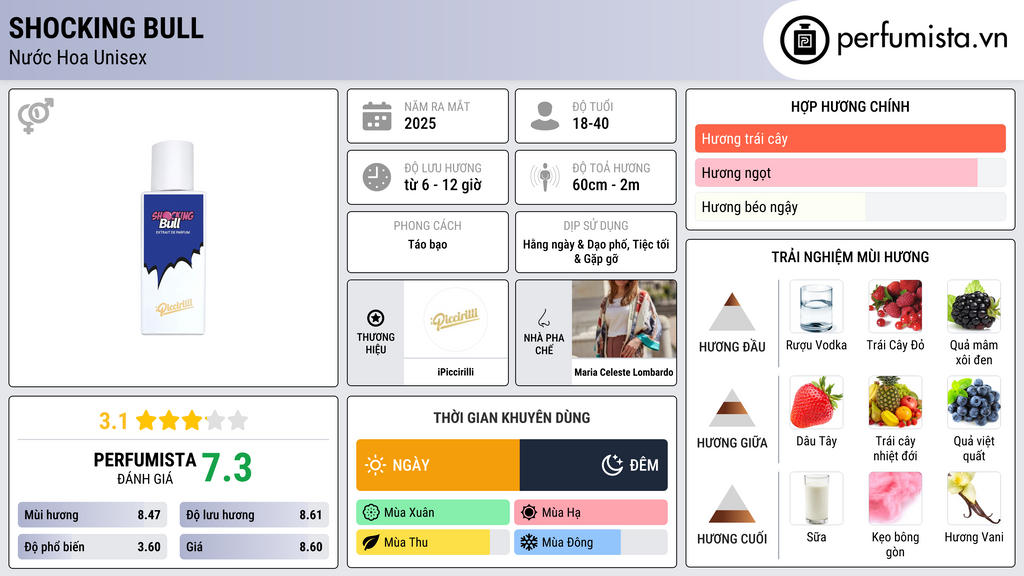Screen dimensions: 1024x576
Task: Click the Quả mâm xôi đen image
Action: (x=974, y=307)
